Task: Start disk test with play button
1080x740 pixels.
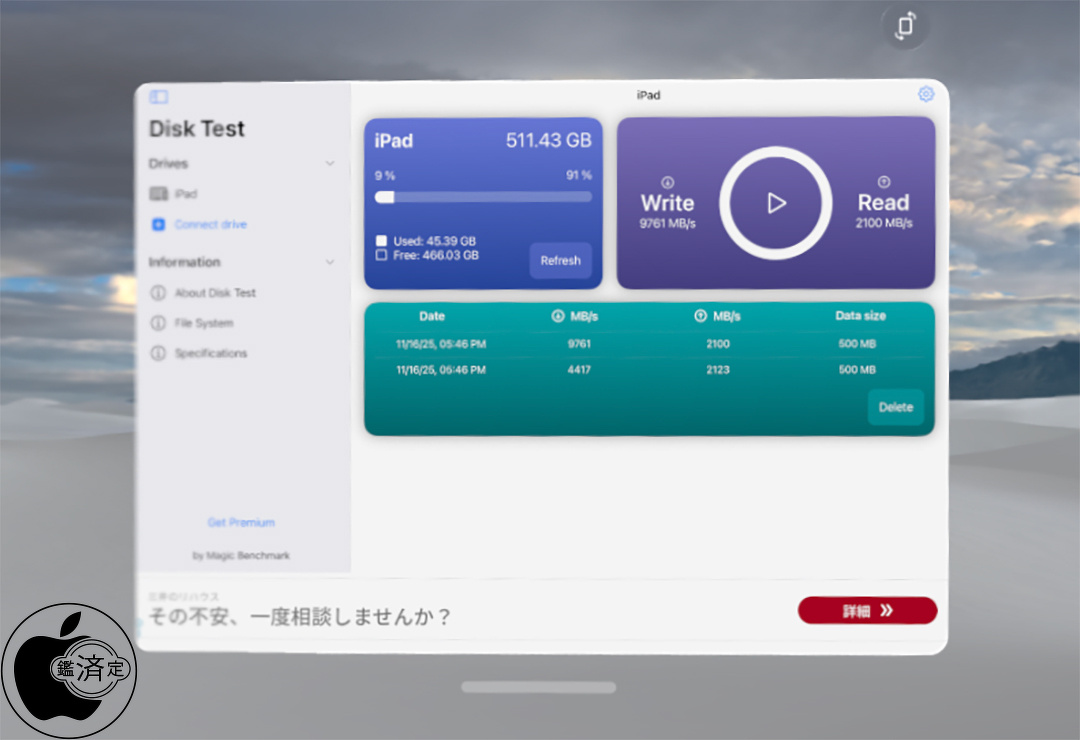Action: (776, 203)
